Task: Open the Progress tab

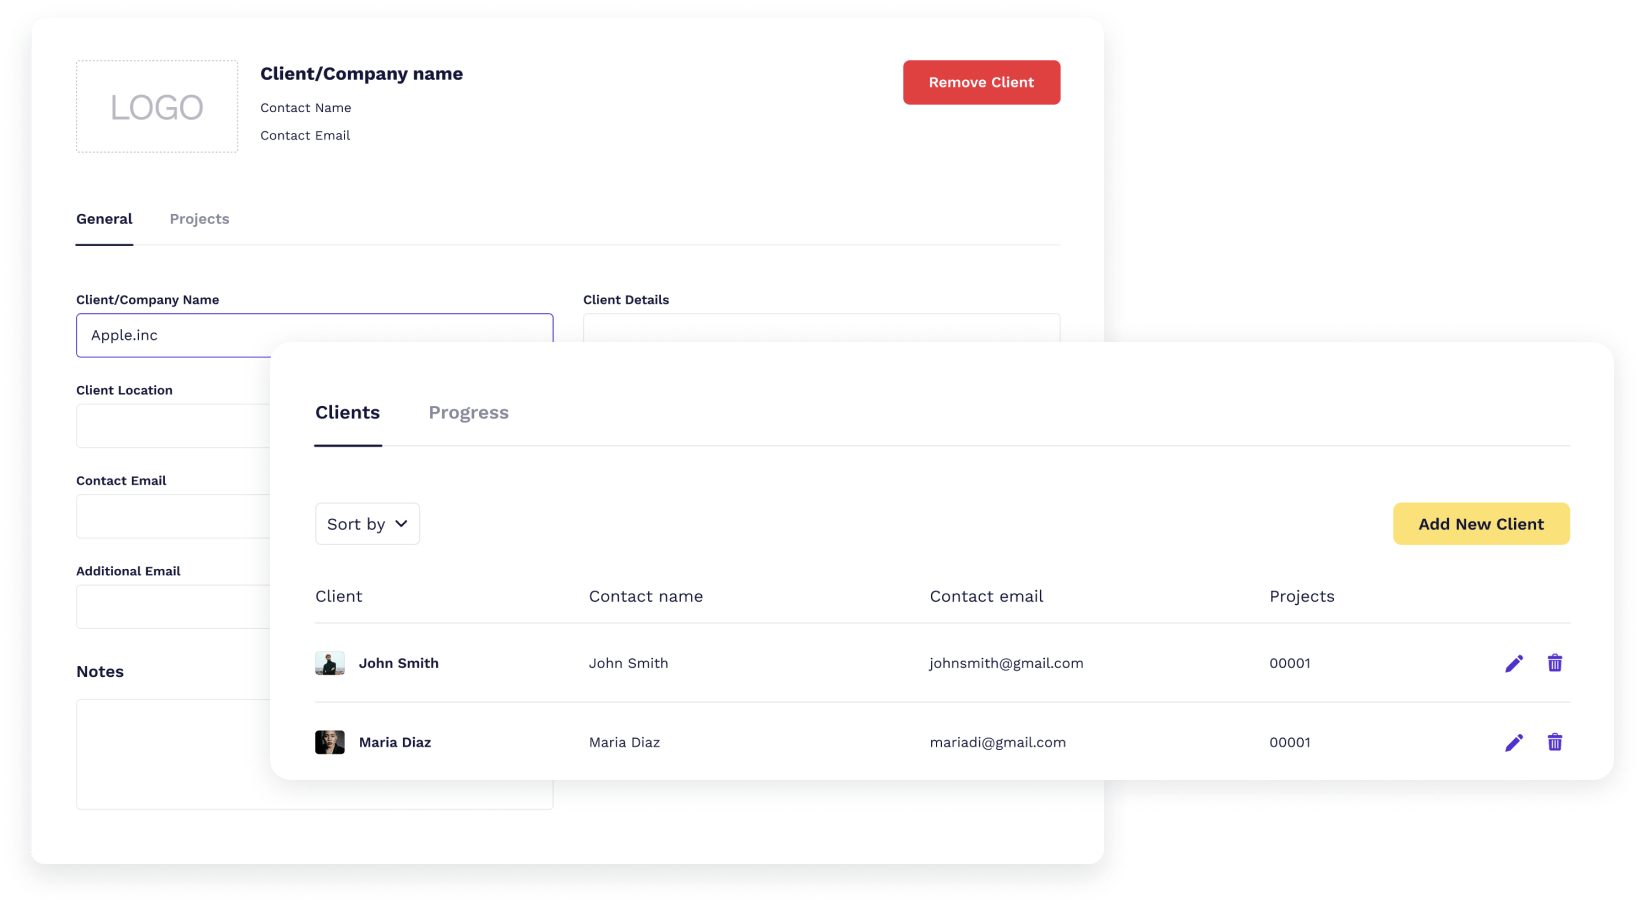Action: [468, 412]
